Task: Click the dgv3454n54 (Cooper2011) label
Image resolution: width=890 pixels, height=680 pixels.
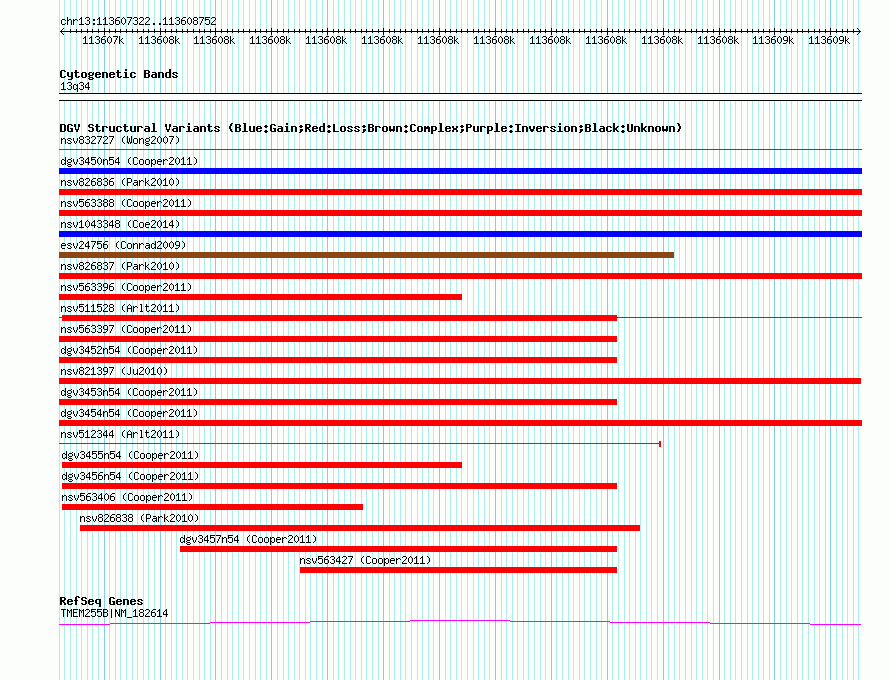Action: point(129,413)
